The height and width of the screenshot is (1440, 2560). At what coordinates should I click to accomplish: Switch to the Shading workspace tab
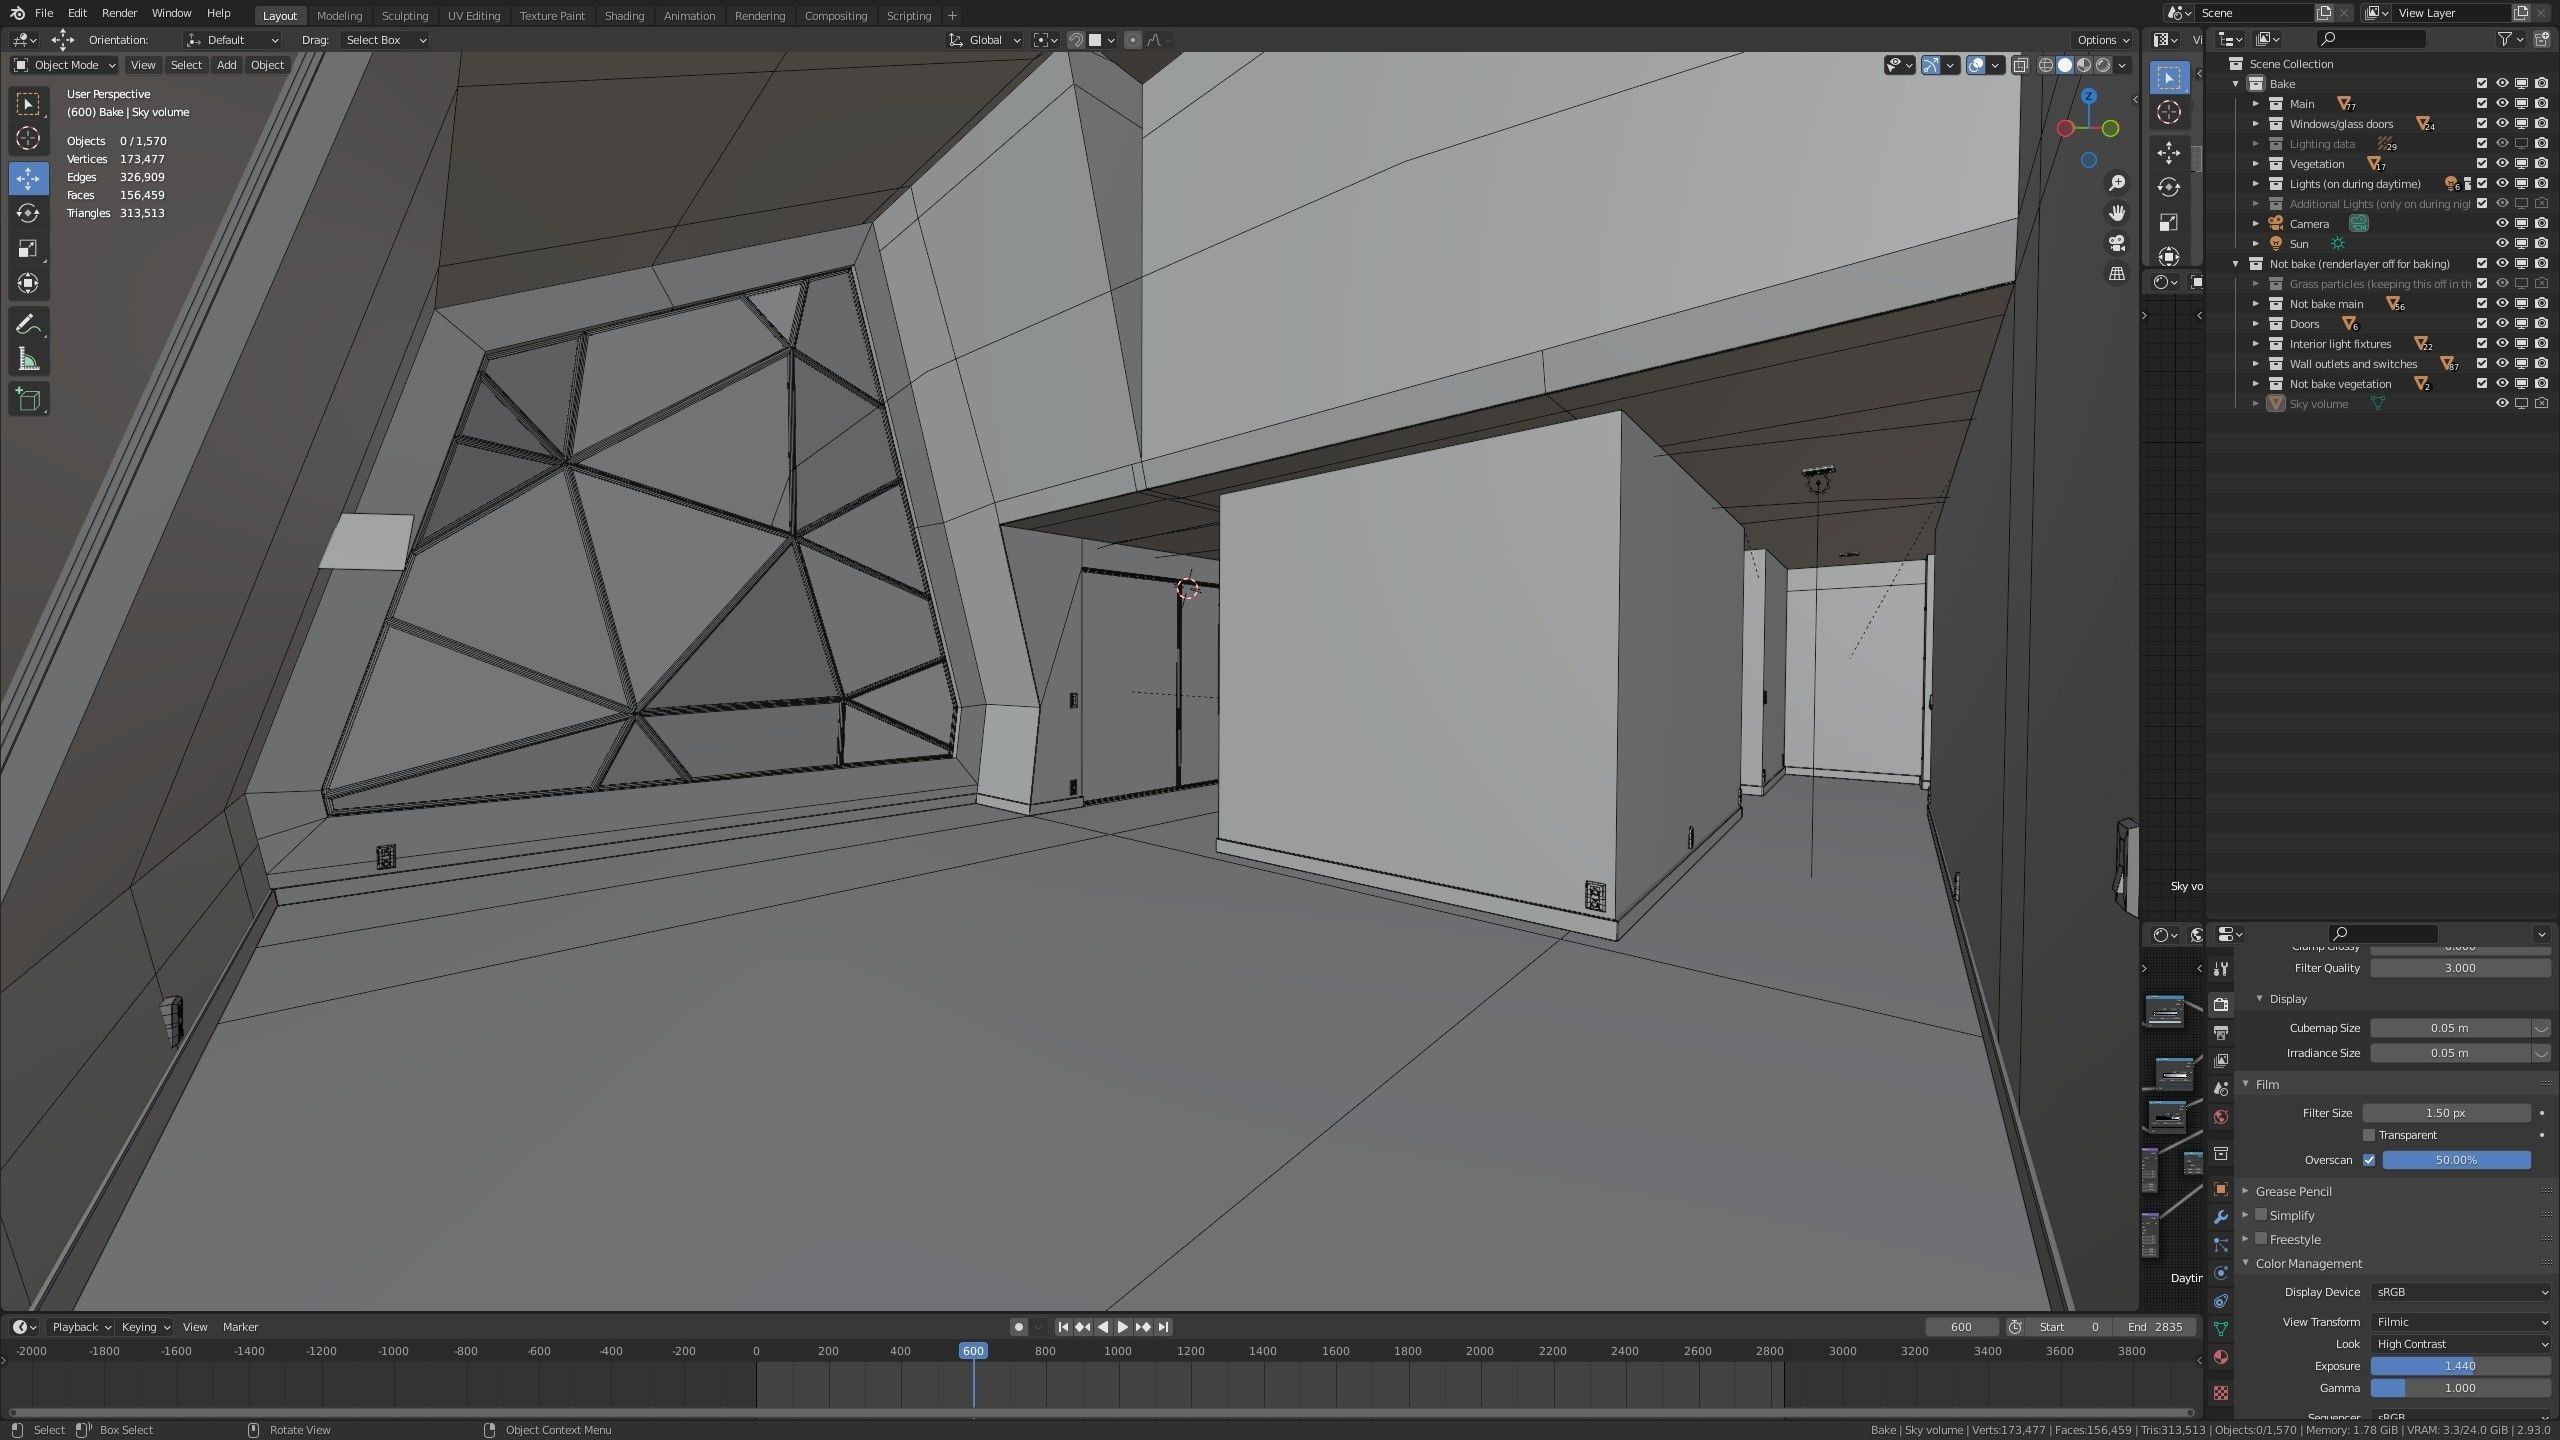(x=624, y=16)
